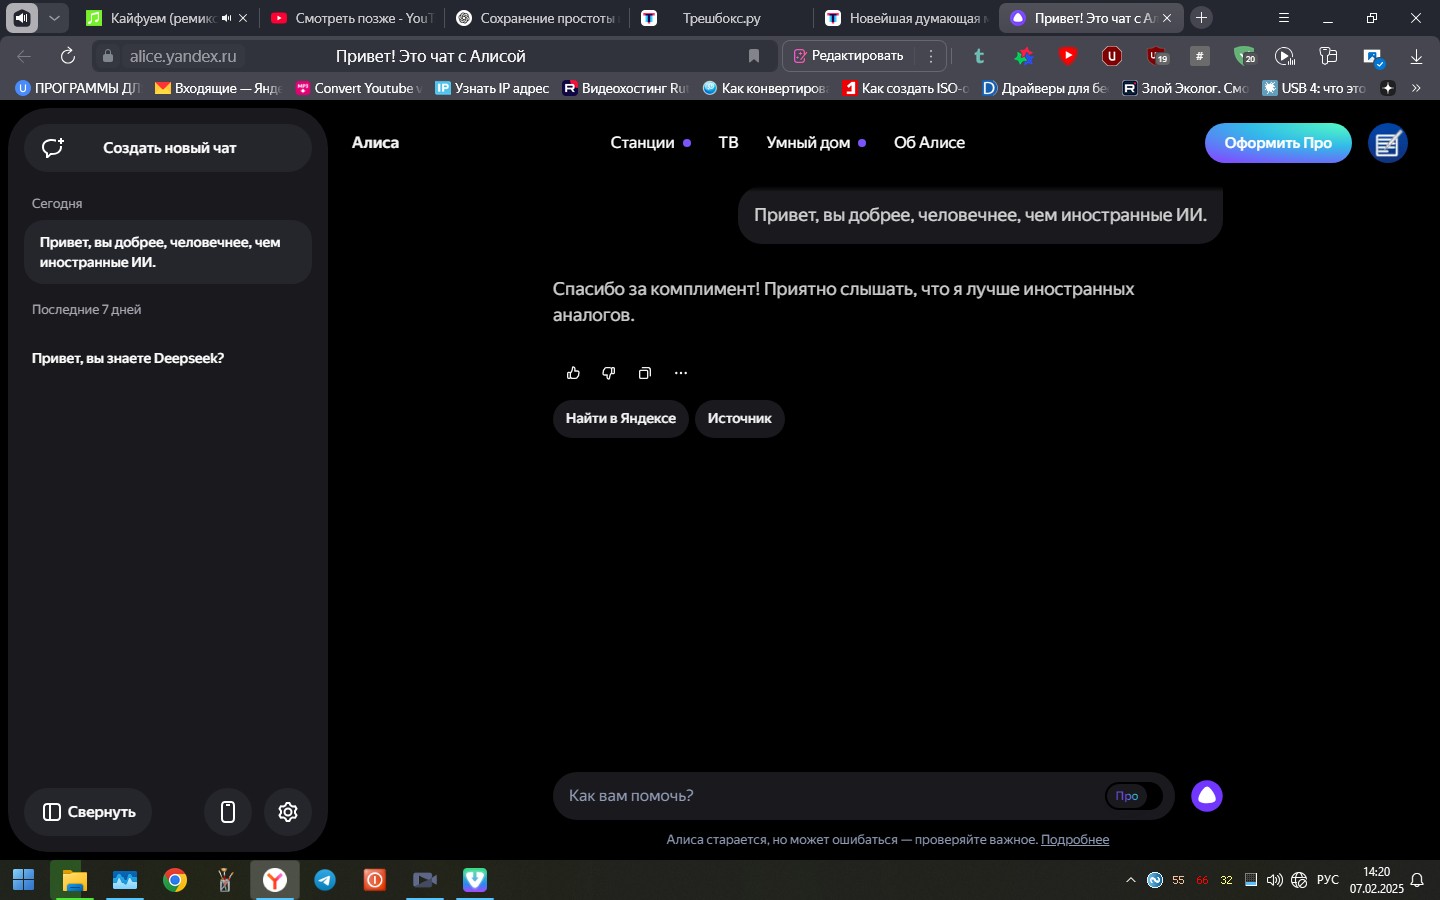
Task: Click the phone icon in the sidebar
Action: (228, 812)
